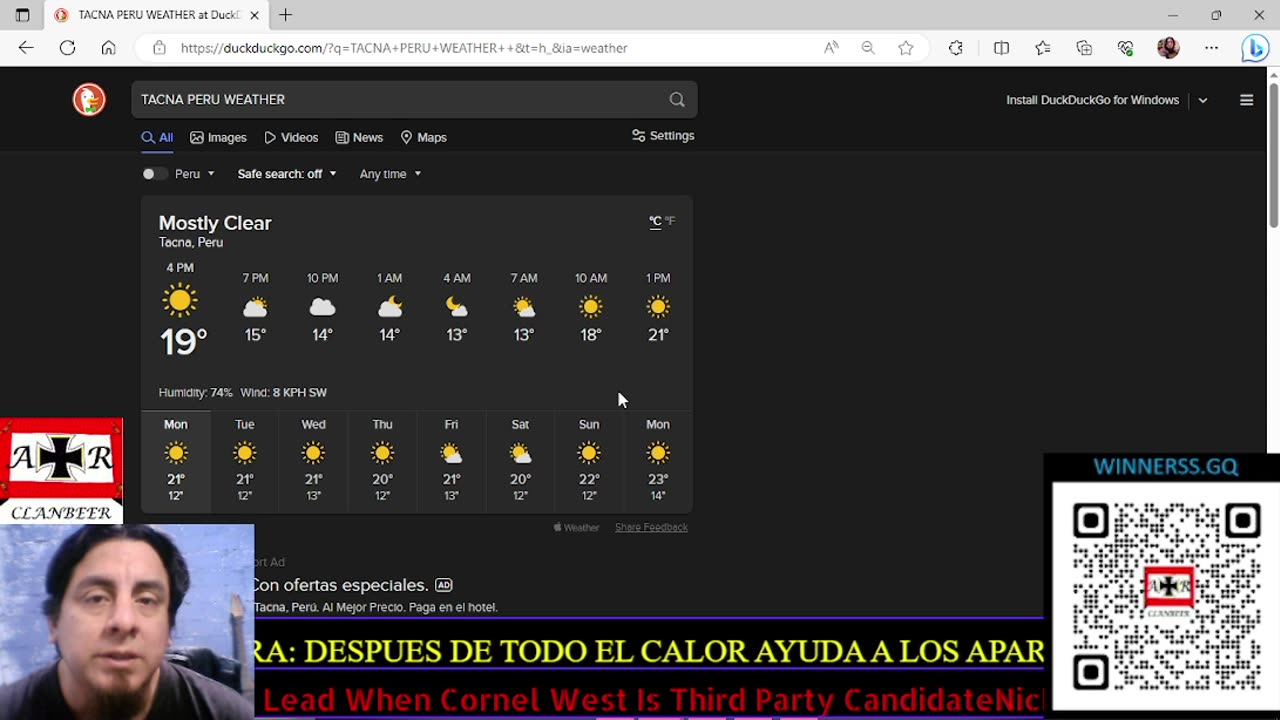1280x720 pixels.
Task: Open tab actions menu icon
Action: (22, 15)
